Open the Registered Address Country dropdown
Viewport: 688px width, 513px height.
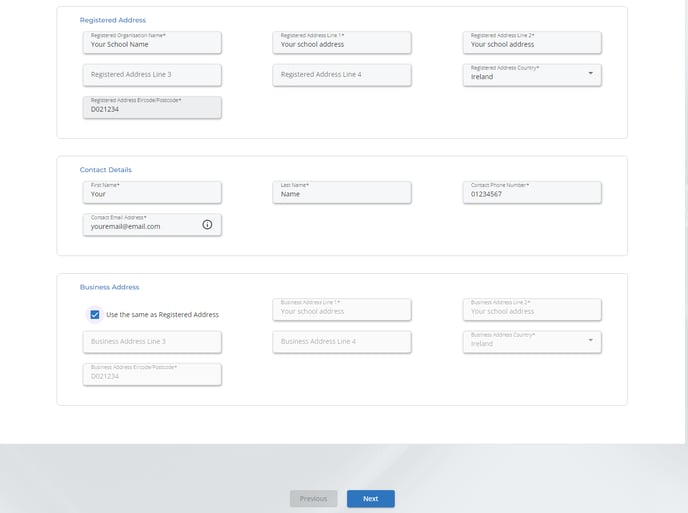pos(532,75)
